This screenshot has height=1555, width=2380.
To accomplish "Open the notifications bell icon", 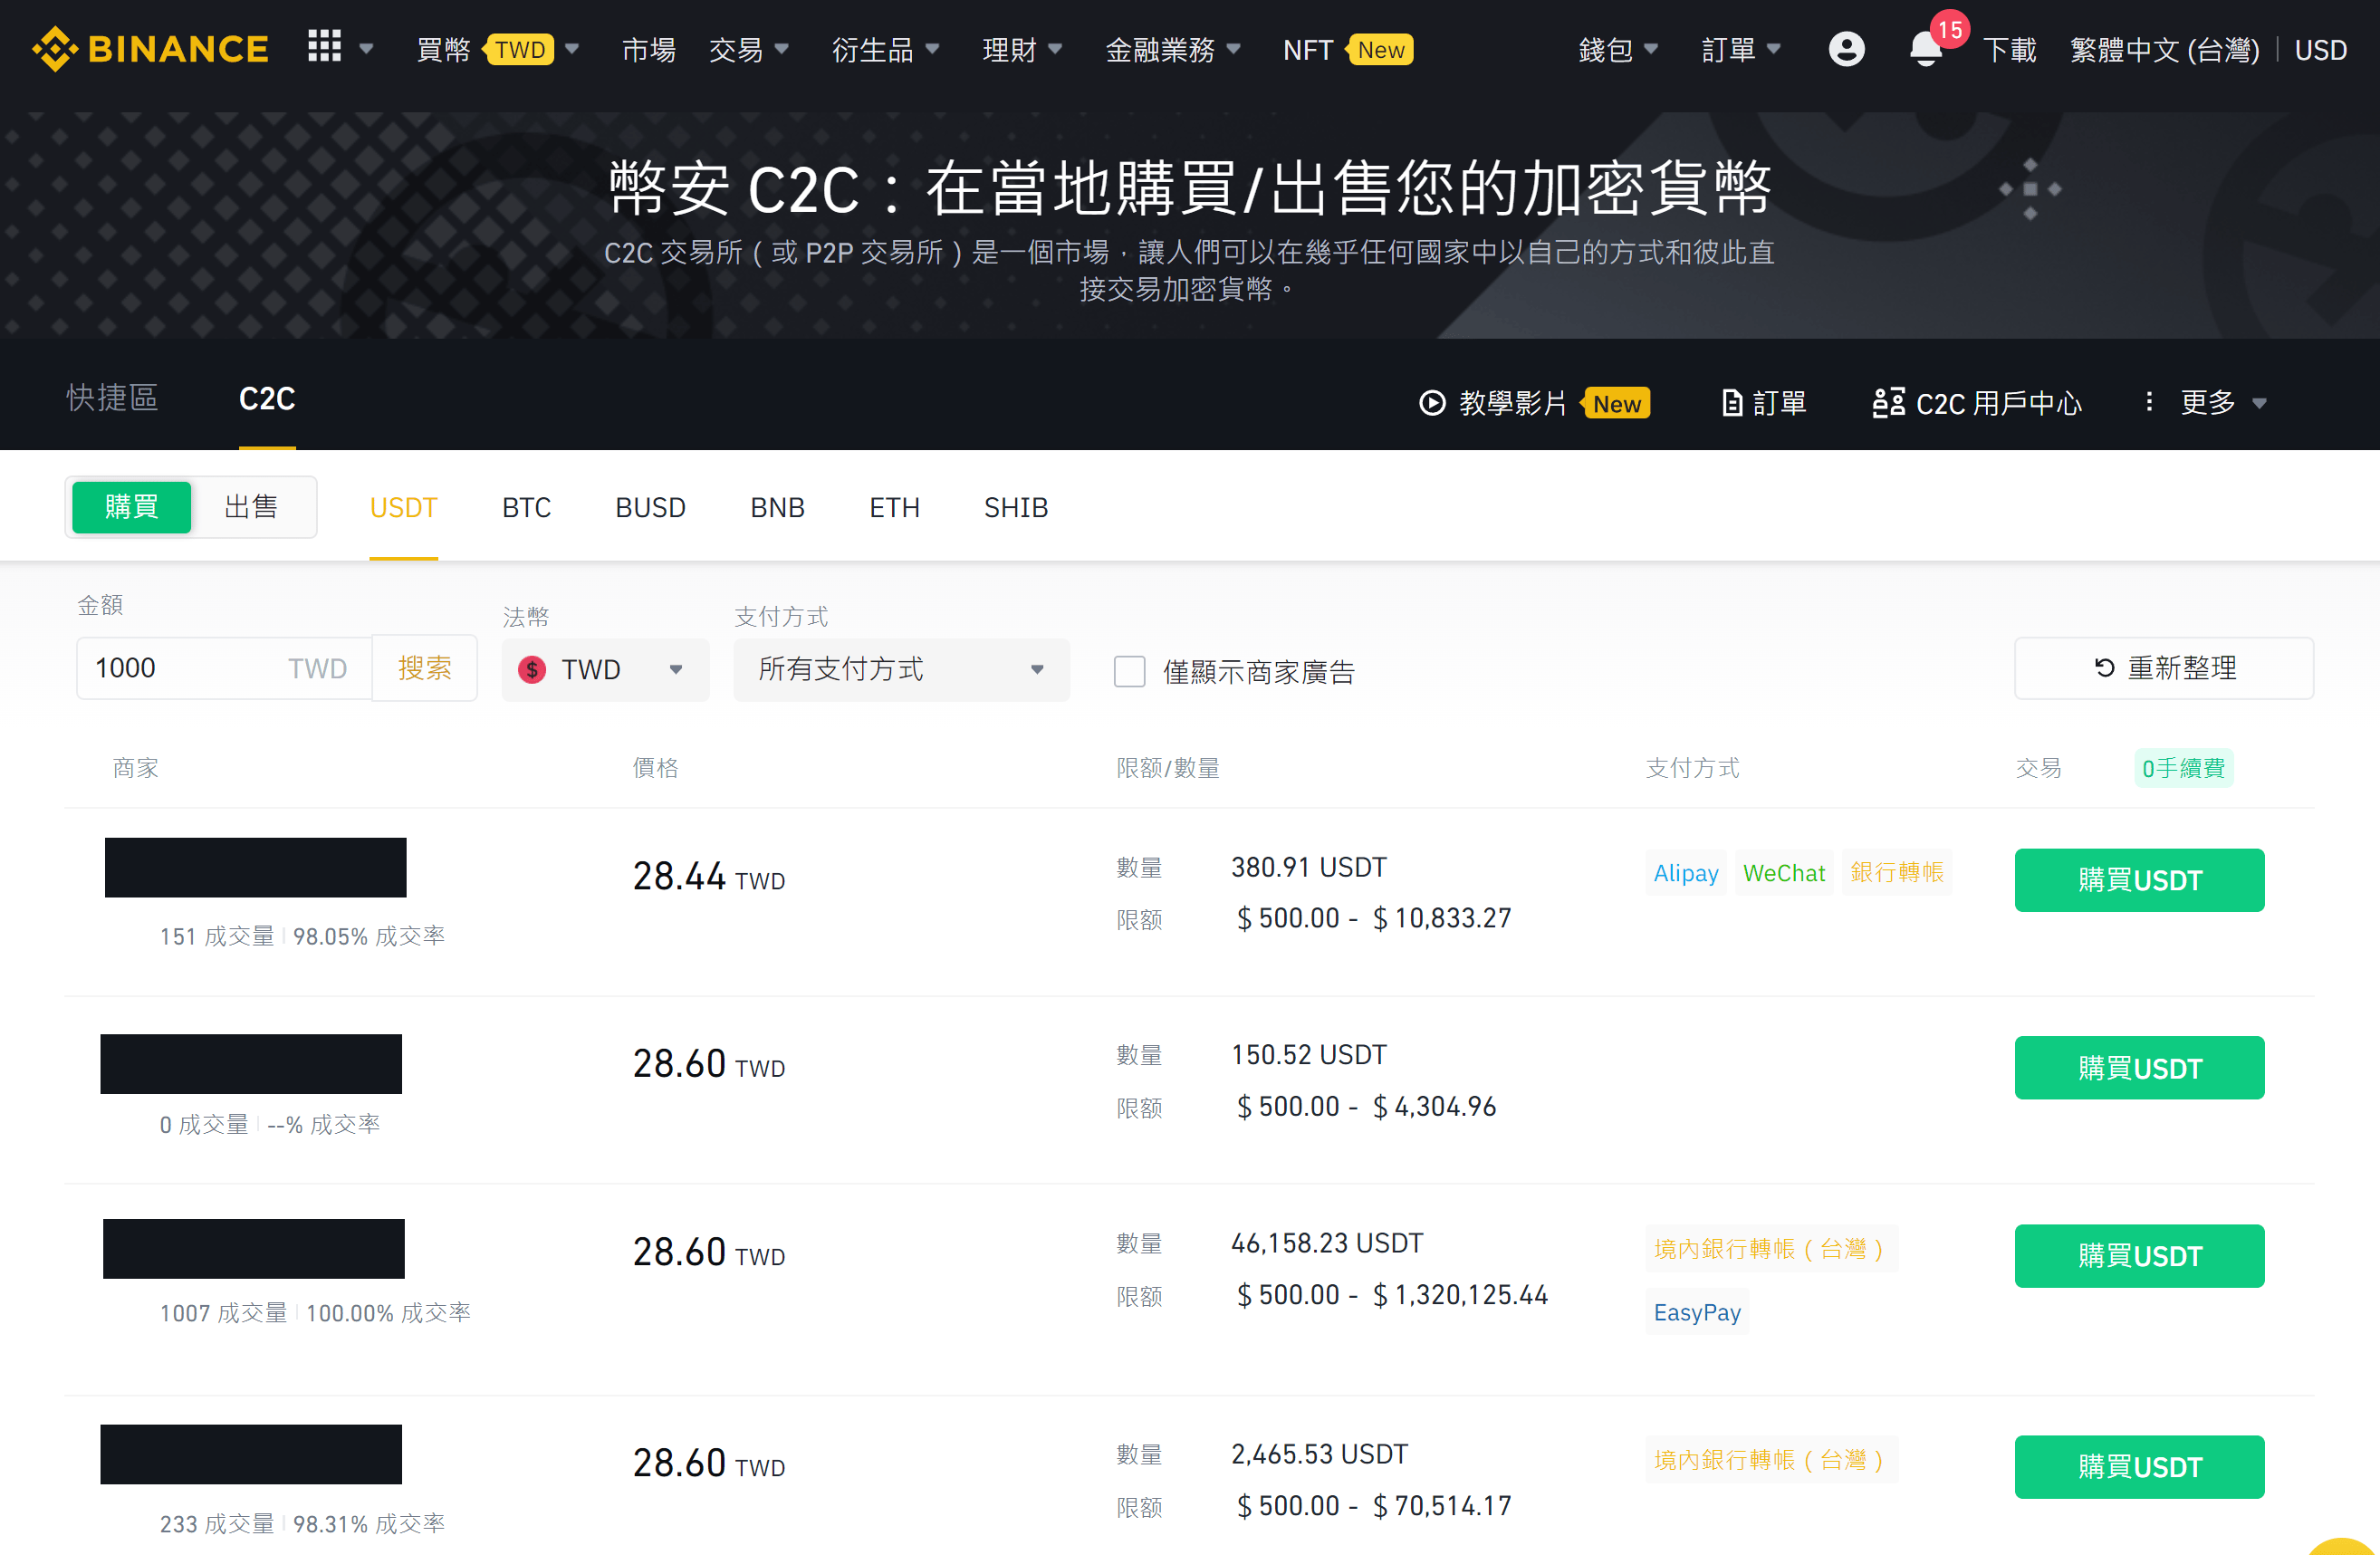I will click(x=1925, y=49).
